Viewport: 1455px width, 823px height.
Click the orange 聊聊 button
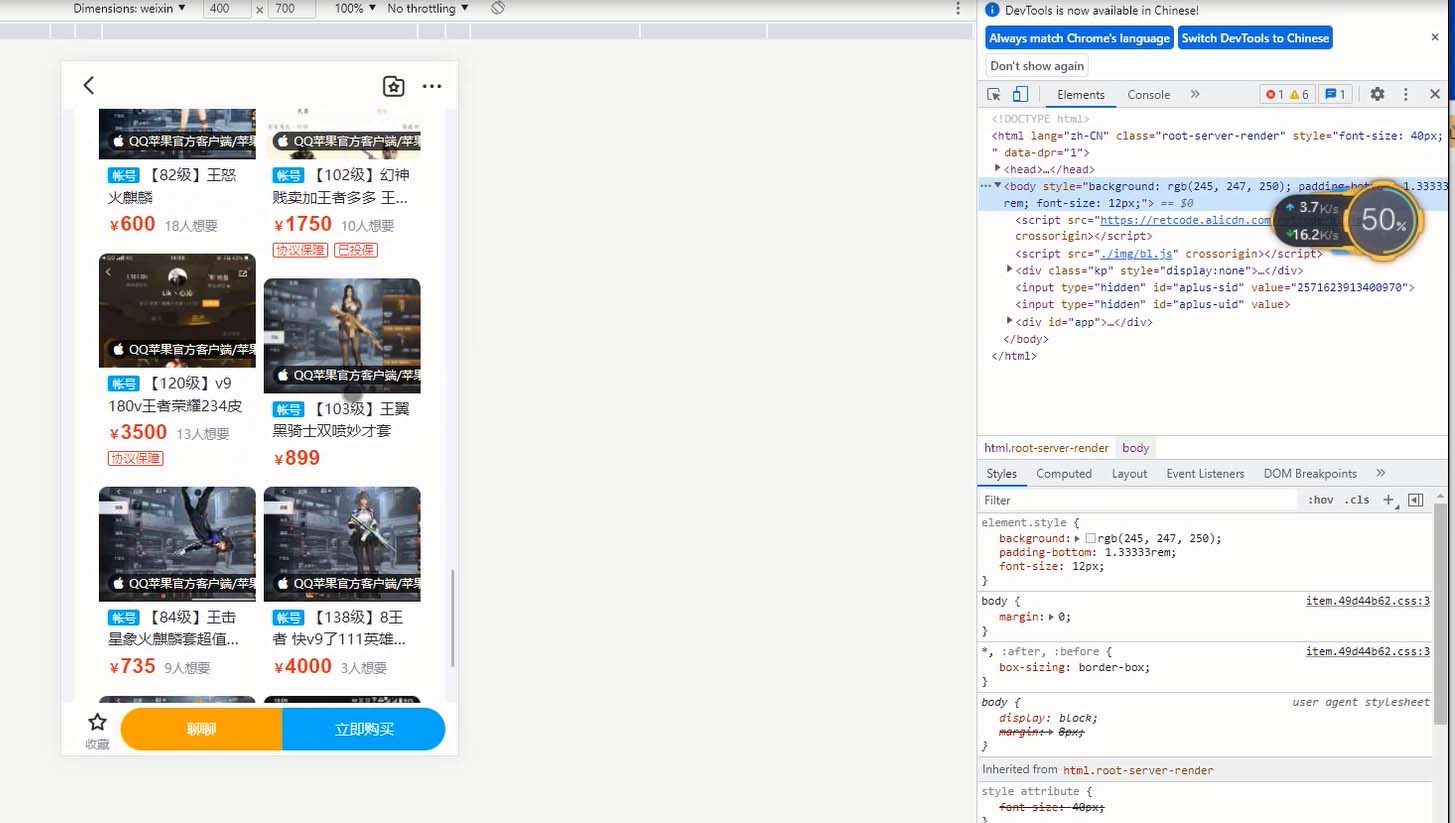[x=201, y=729]
